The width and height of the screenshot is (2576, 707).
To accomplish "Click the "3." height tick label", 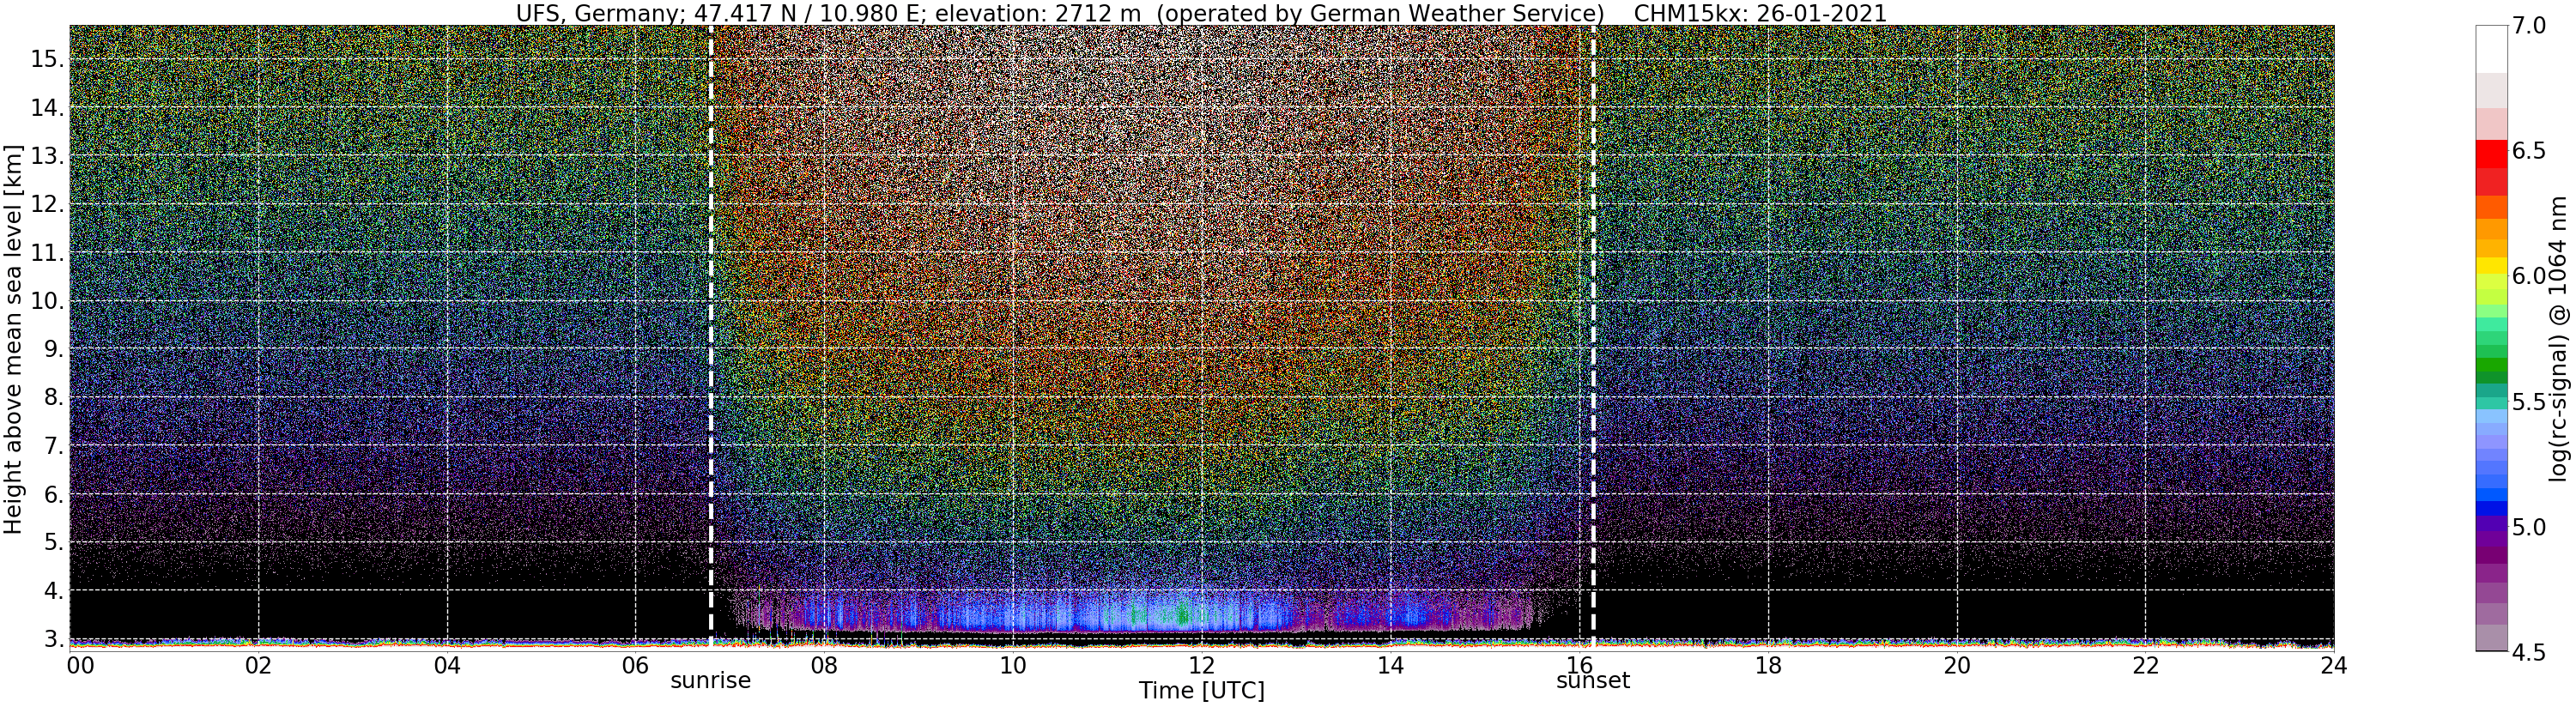I will tap(54, 639).
